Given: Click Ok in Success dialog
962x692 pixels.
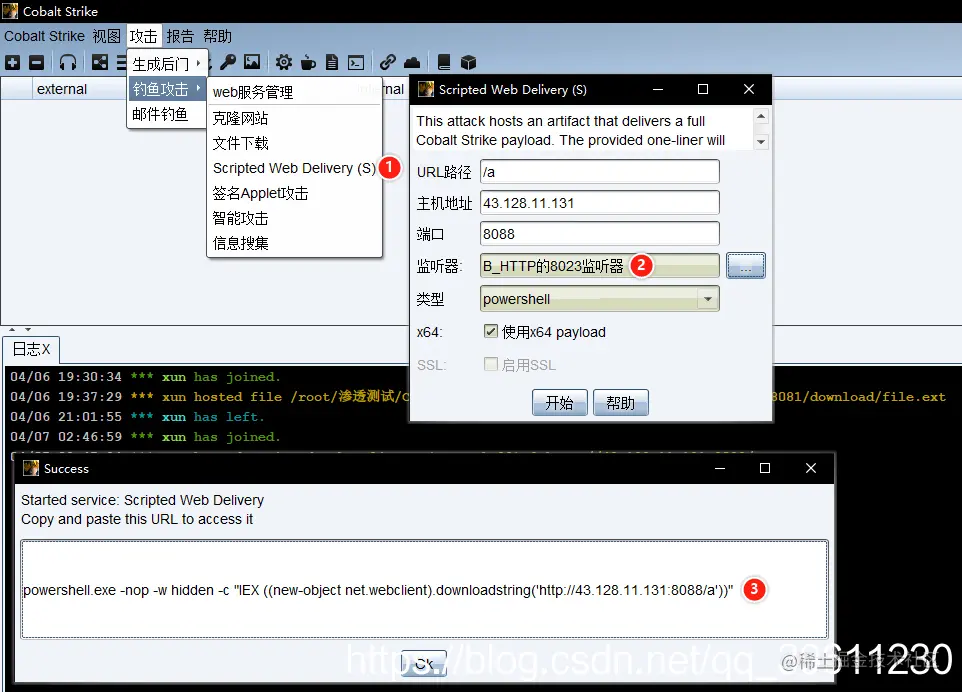Looking at the screenshot, I should pyautogui.click(x=424, y=664).
